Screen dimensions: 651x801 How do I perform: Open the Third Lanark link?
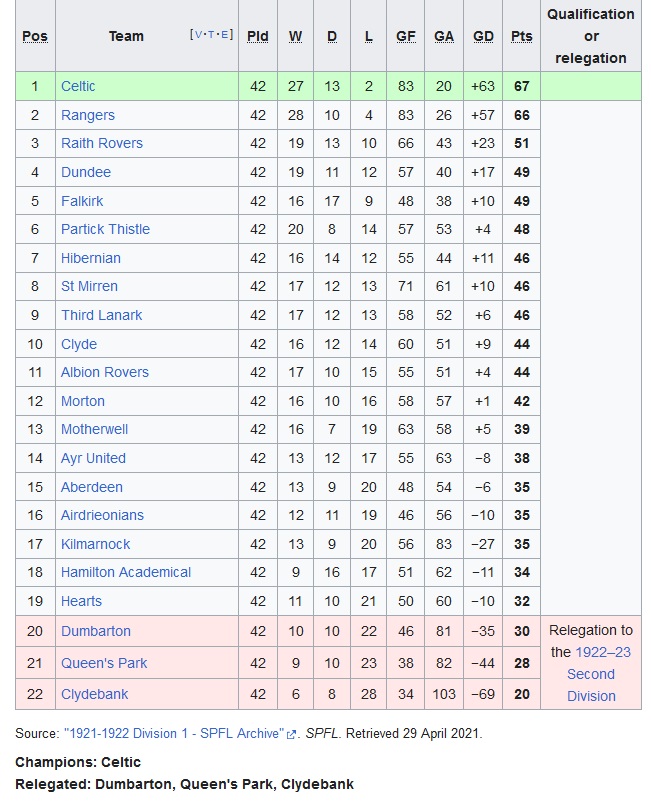tap(102, 315)
